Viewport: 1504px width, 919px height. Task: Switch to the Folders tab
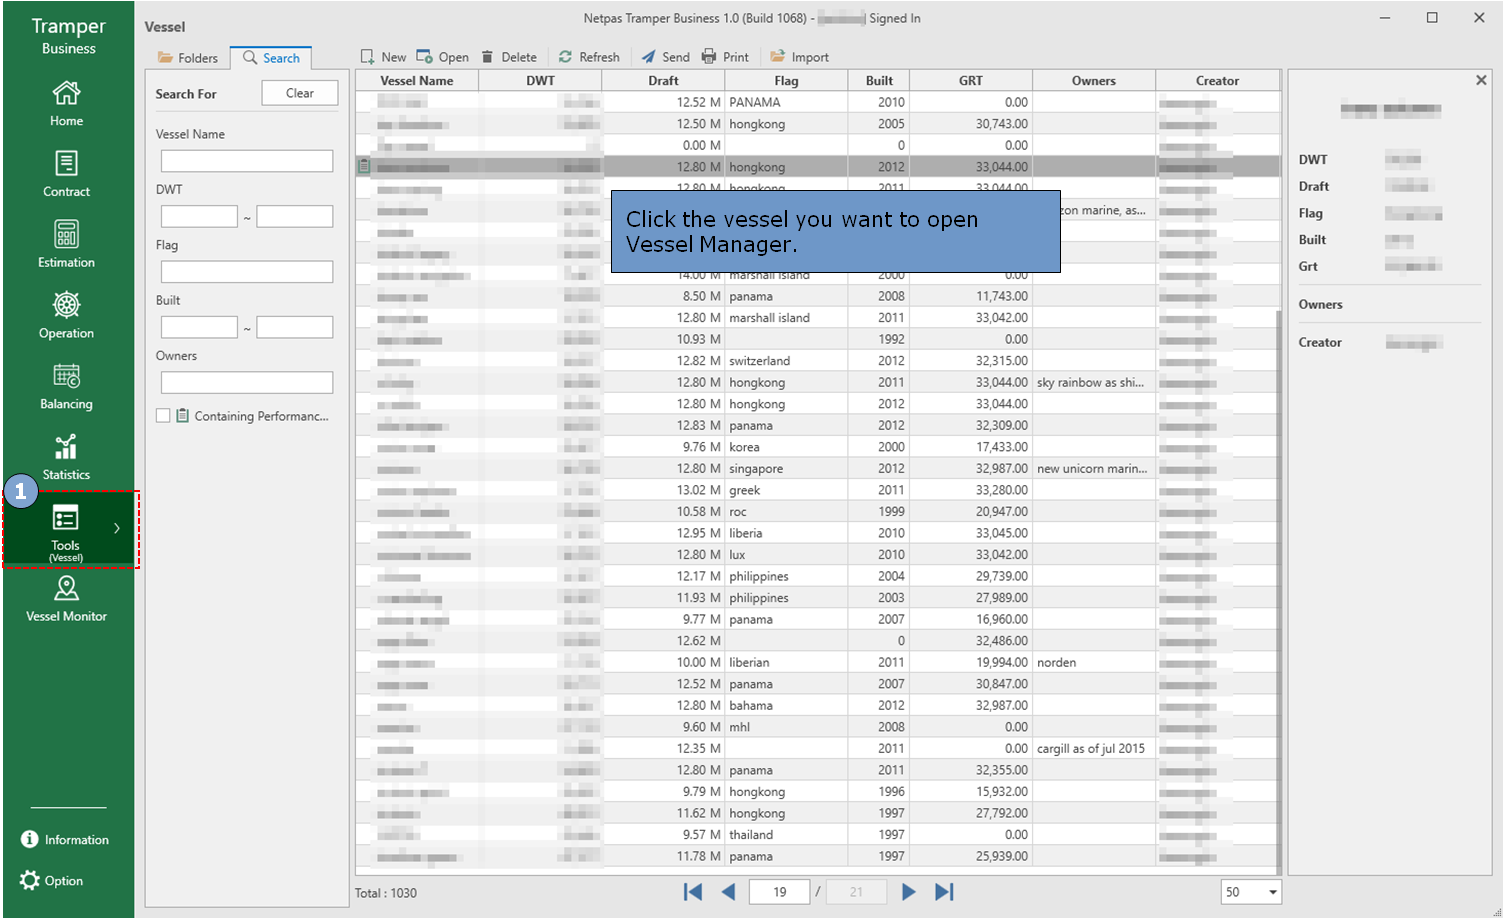(188, 58)
